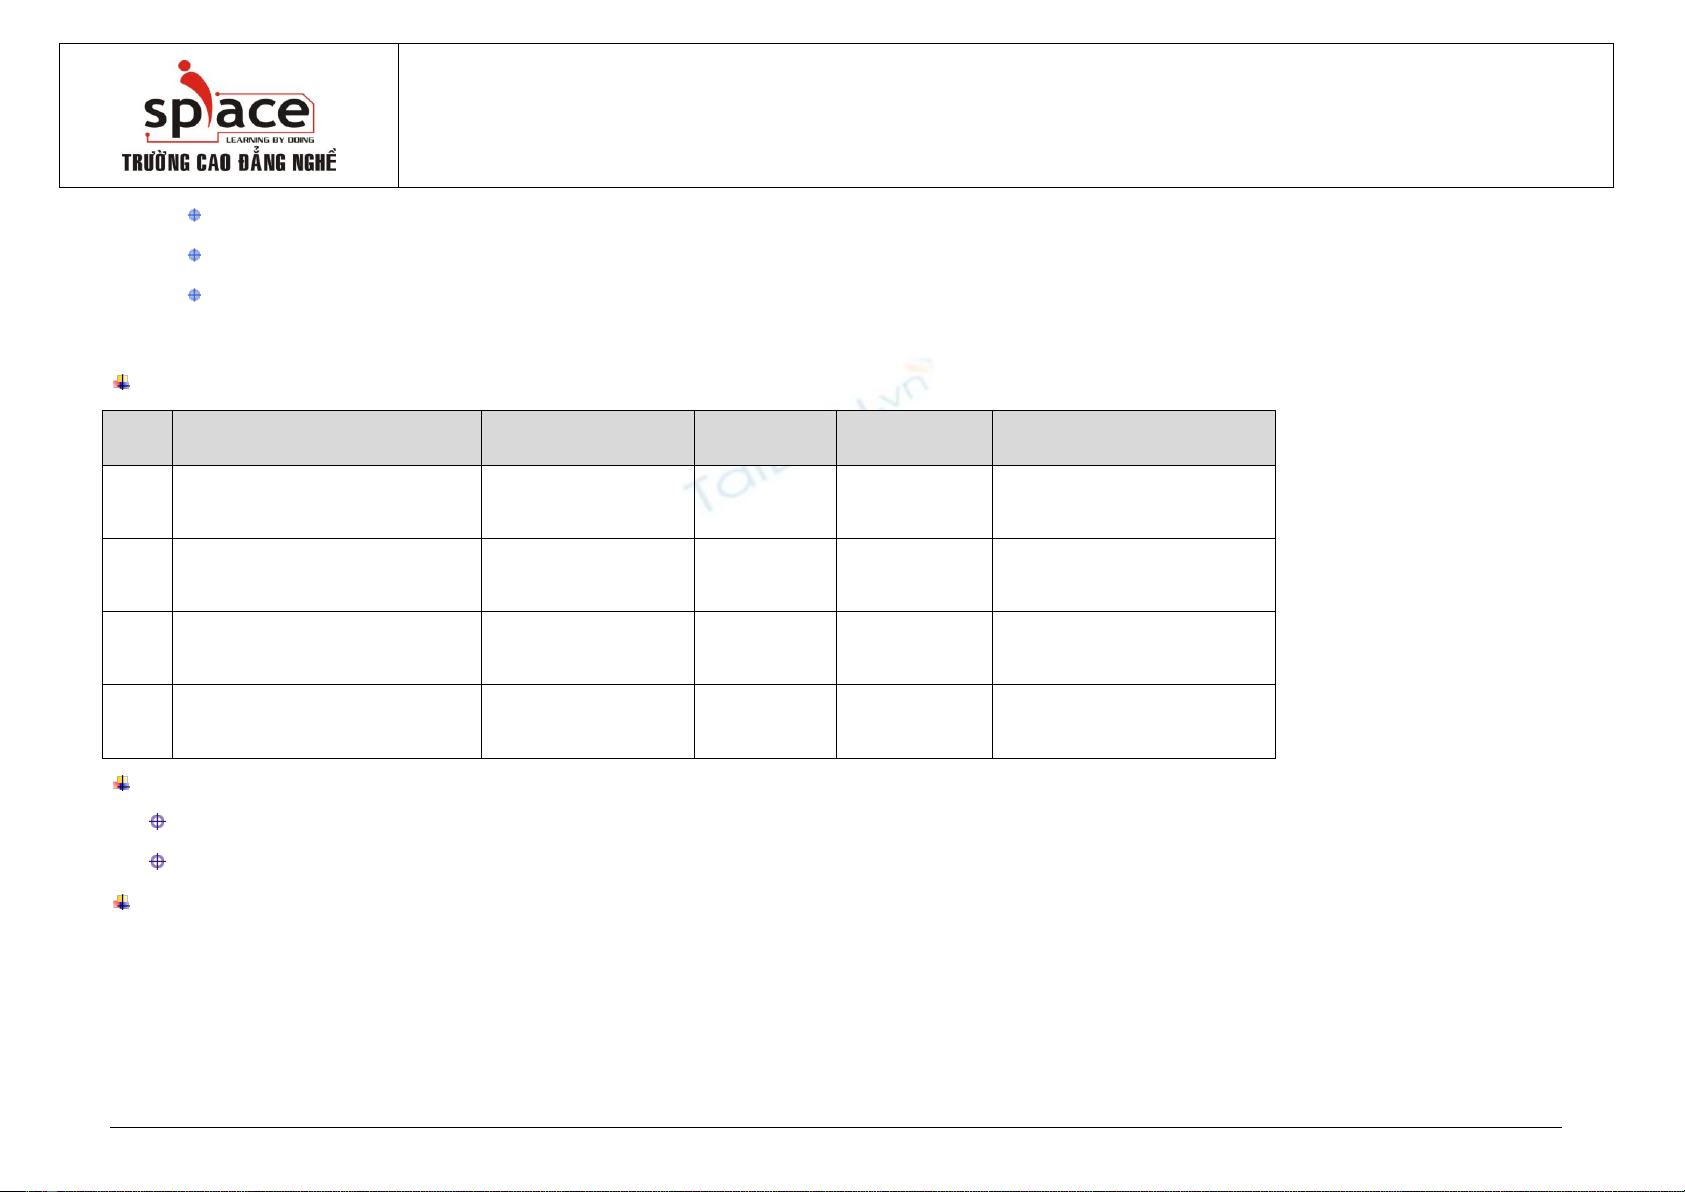Click the colored square bullet just below the table
This screenshot has width=1685, height=1192.
point(121,784)
